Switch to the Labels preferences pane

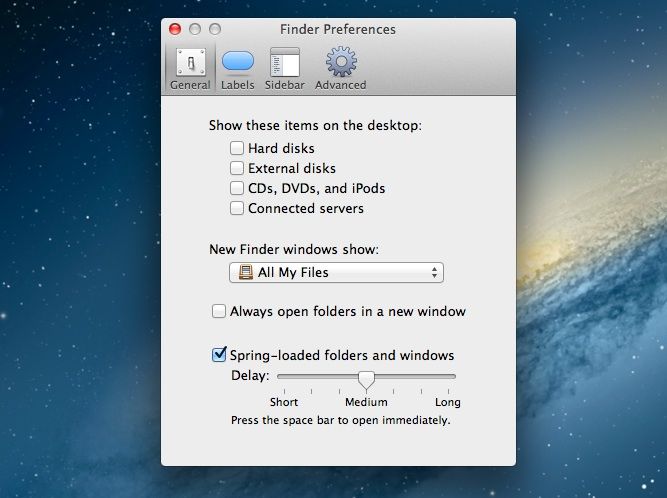(x=237, y=68)
